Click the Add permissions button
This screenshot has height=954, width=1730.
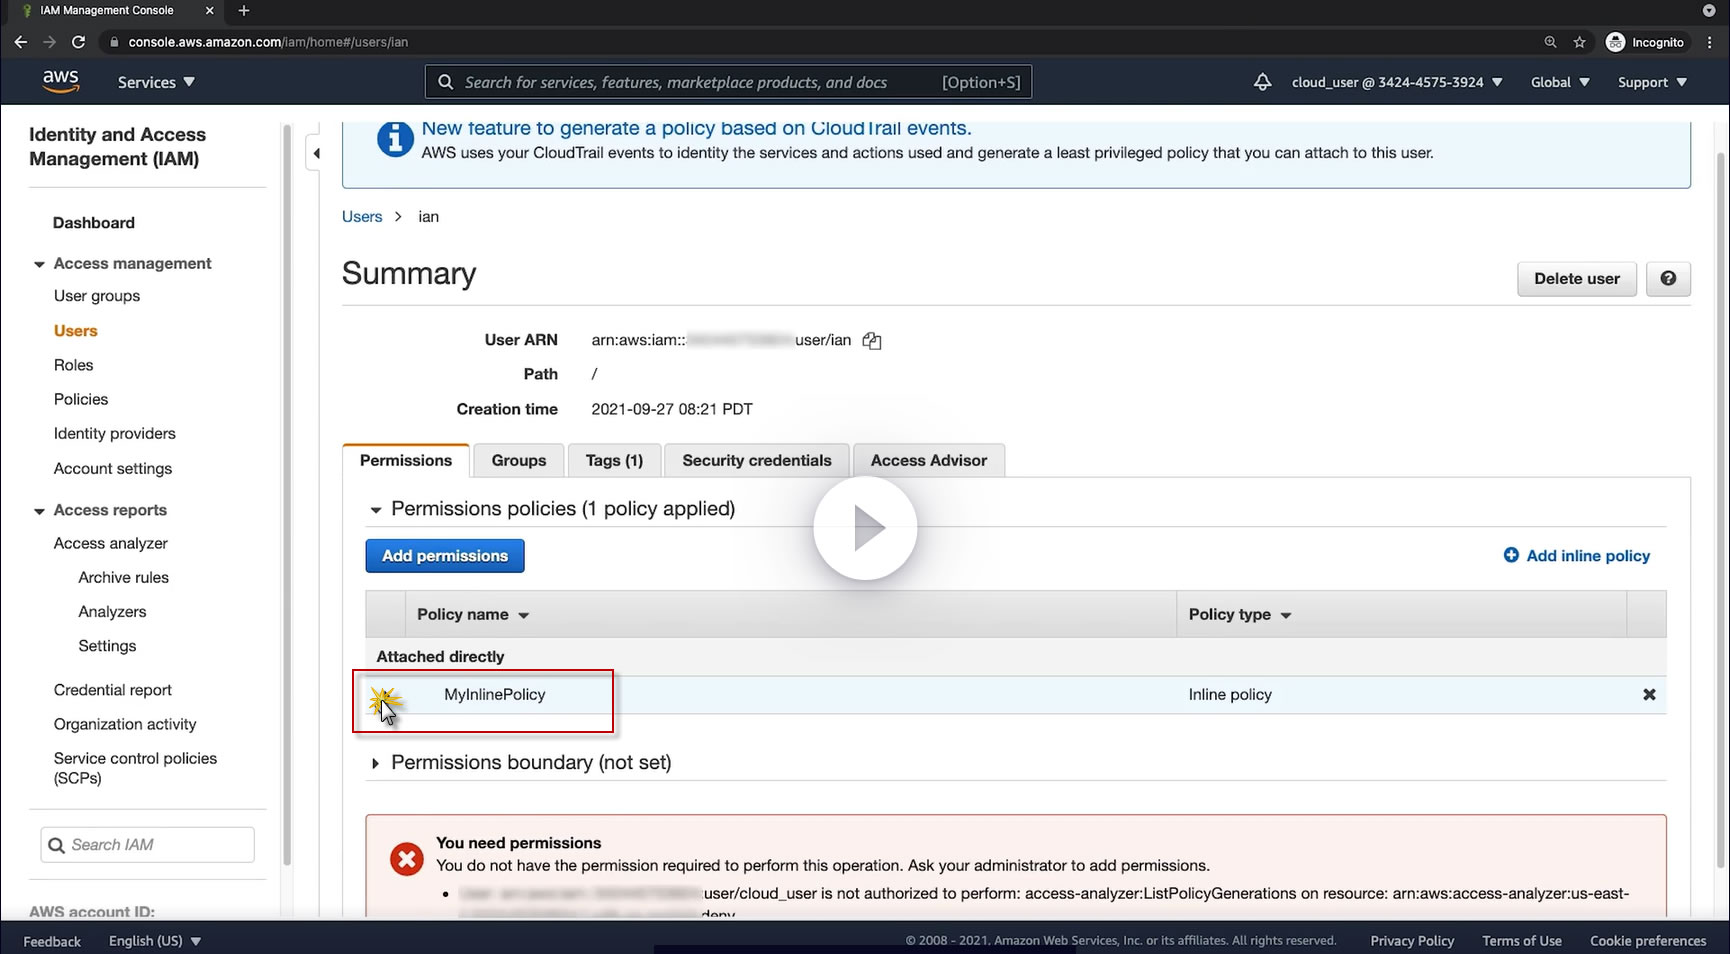pos(445,556)
